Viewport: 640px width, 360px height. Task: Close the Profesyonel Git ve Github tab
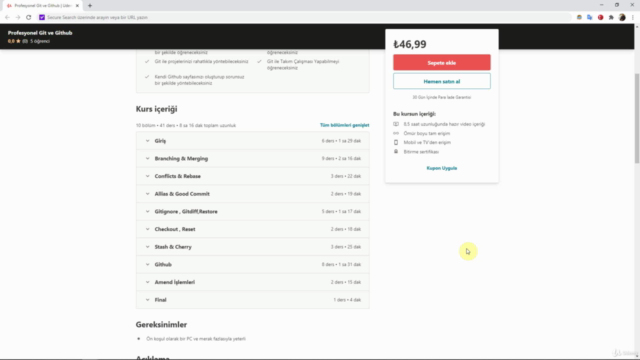pyautogui.click(x=77, y=6)
